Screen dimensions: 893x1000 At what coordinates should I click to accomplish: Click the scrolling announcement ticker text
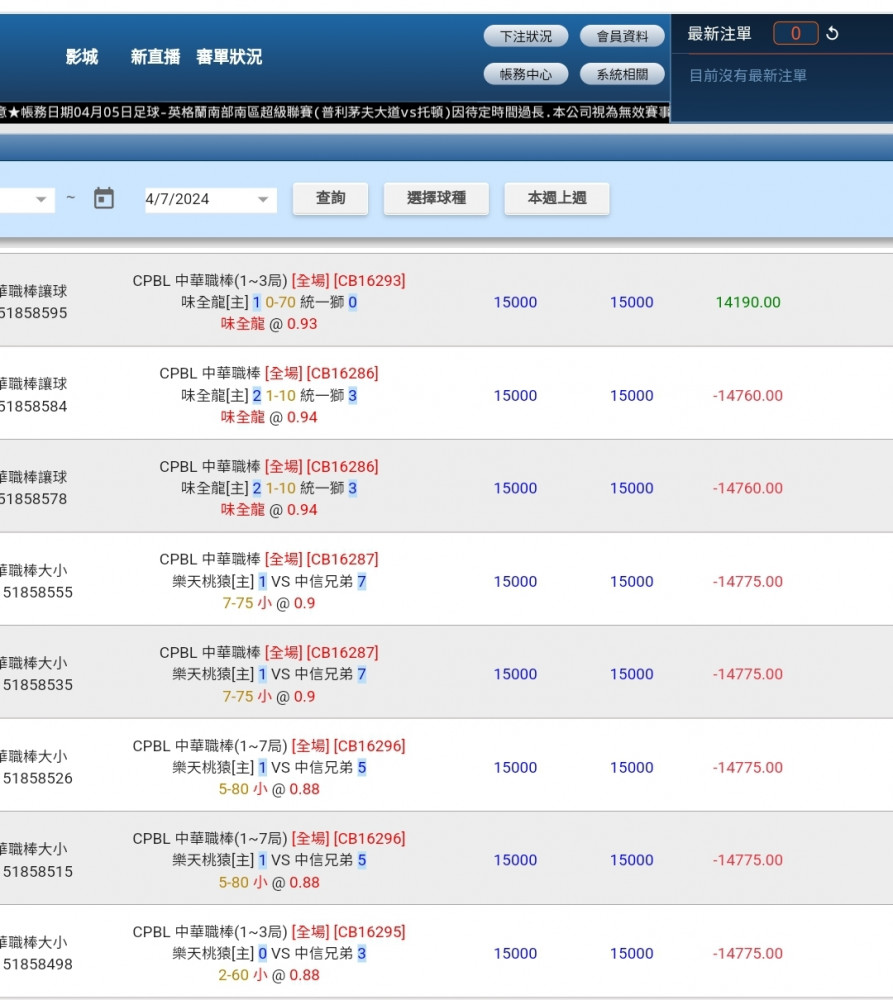[334, 112]
